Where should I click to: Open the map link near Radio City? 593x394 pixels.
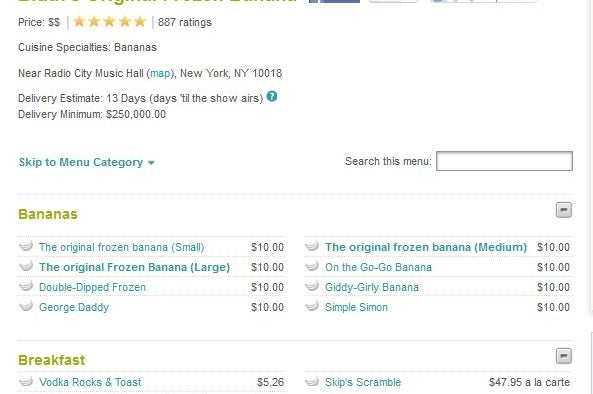tap(160, 73)
